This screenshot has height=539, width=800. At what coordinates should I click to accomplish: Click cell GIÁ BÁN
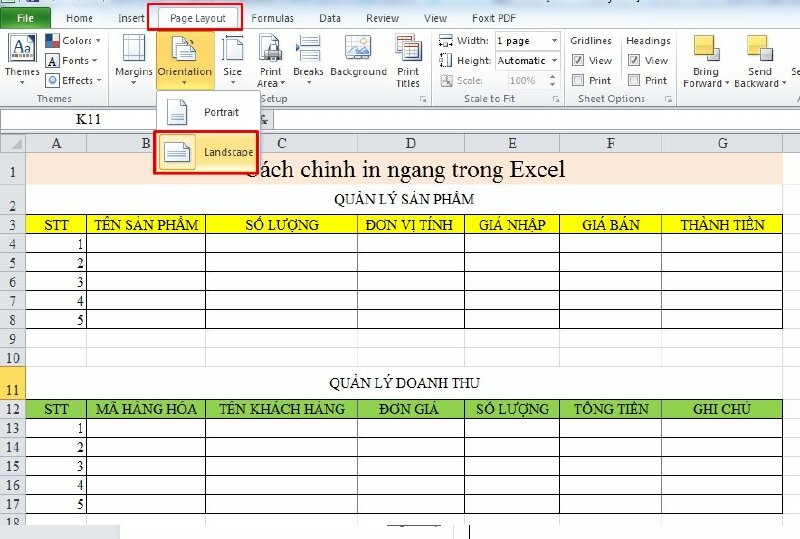(x=610, y=225)
